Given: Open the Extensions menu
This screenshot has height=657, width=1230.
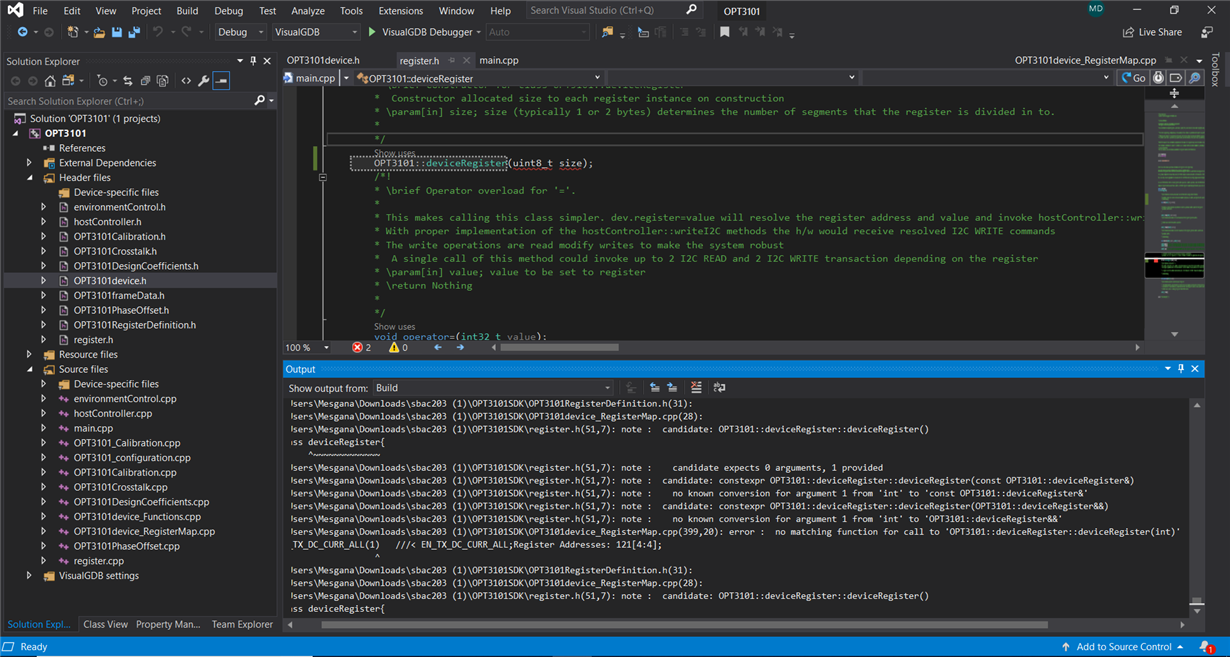Looking at the screenshot, I should 400,11.
